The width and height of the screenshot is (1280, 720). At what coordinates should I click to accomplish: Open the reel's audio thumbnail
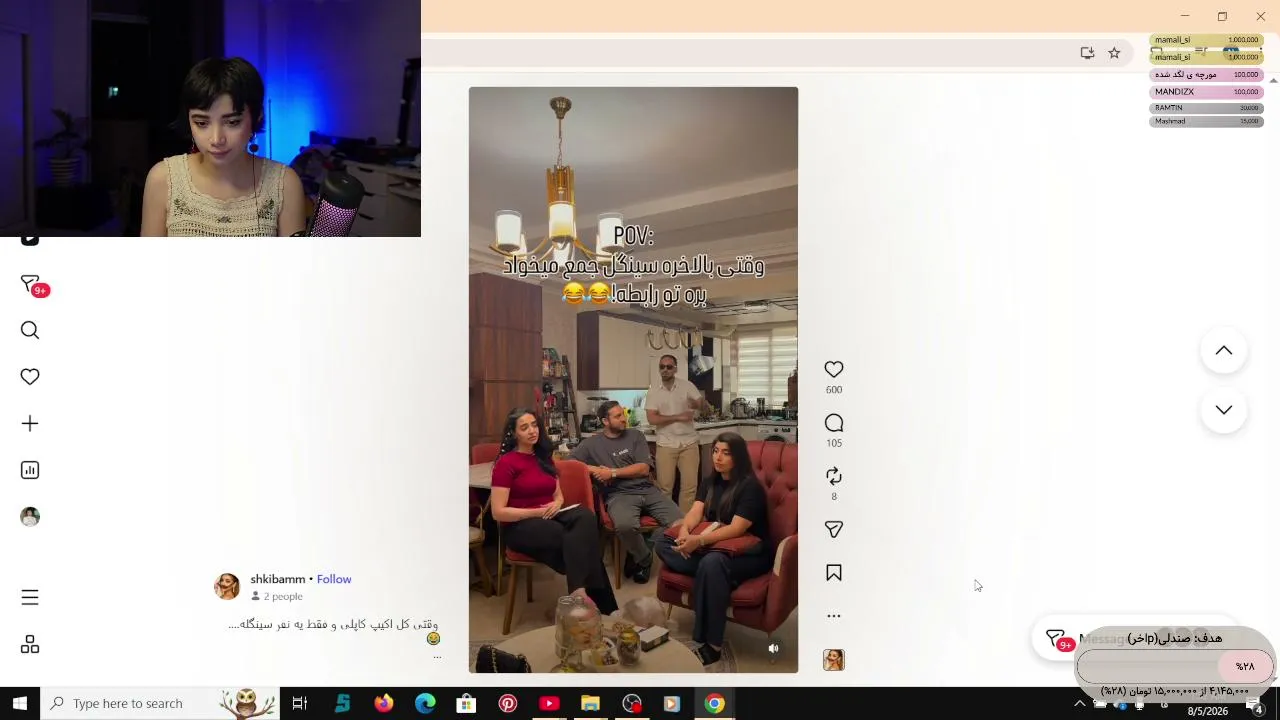pos(834,660)
